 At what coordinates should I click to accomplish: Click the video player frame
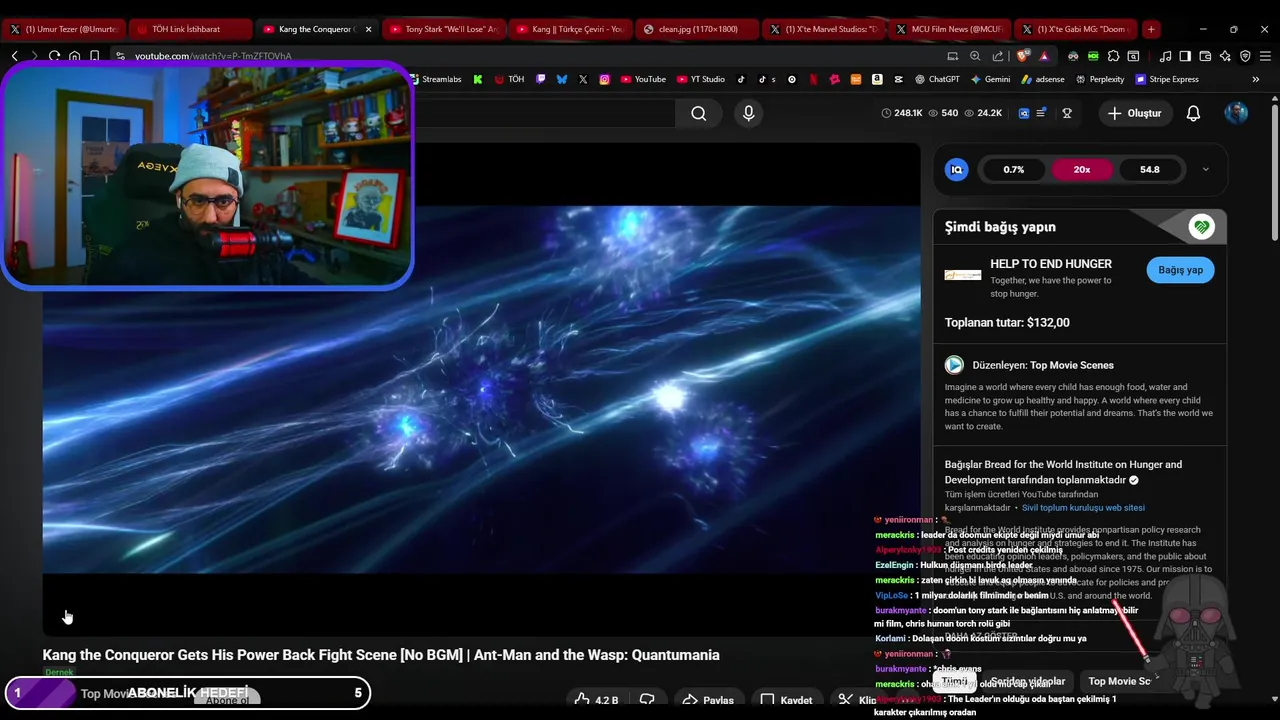481,389
